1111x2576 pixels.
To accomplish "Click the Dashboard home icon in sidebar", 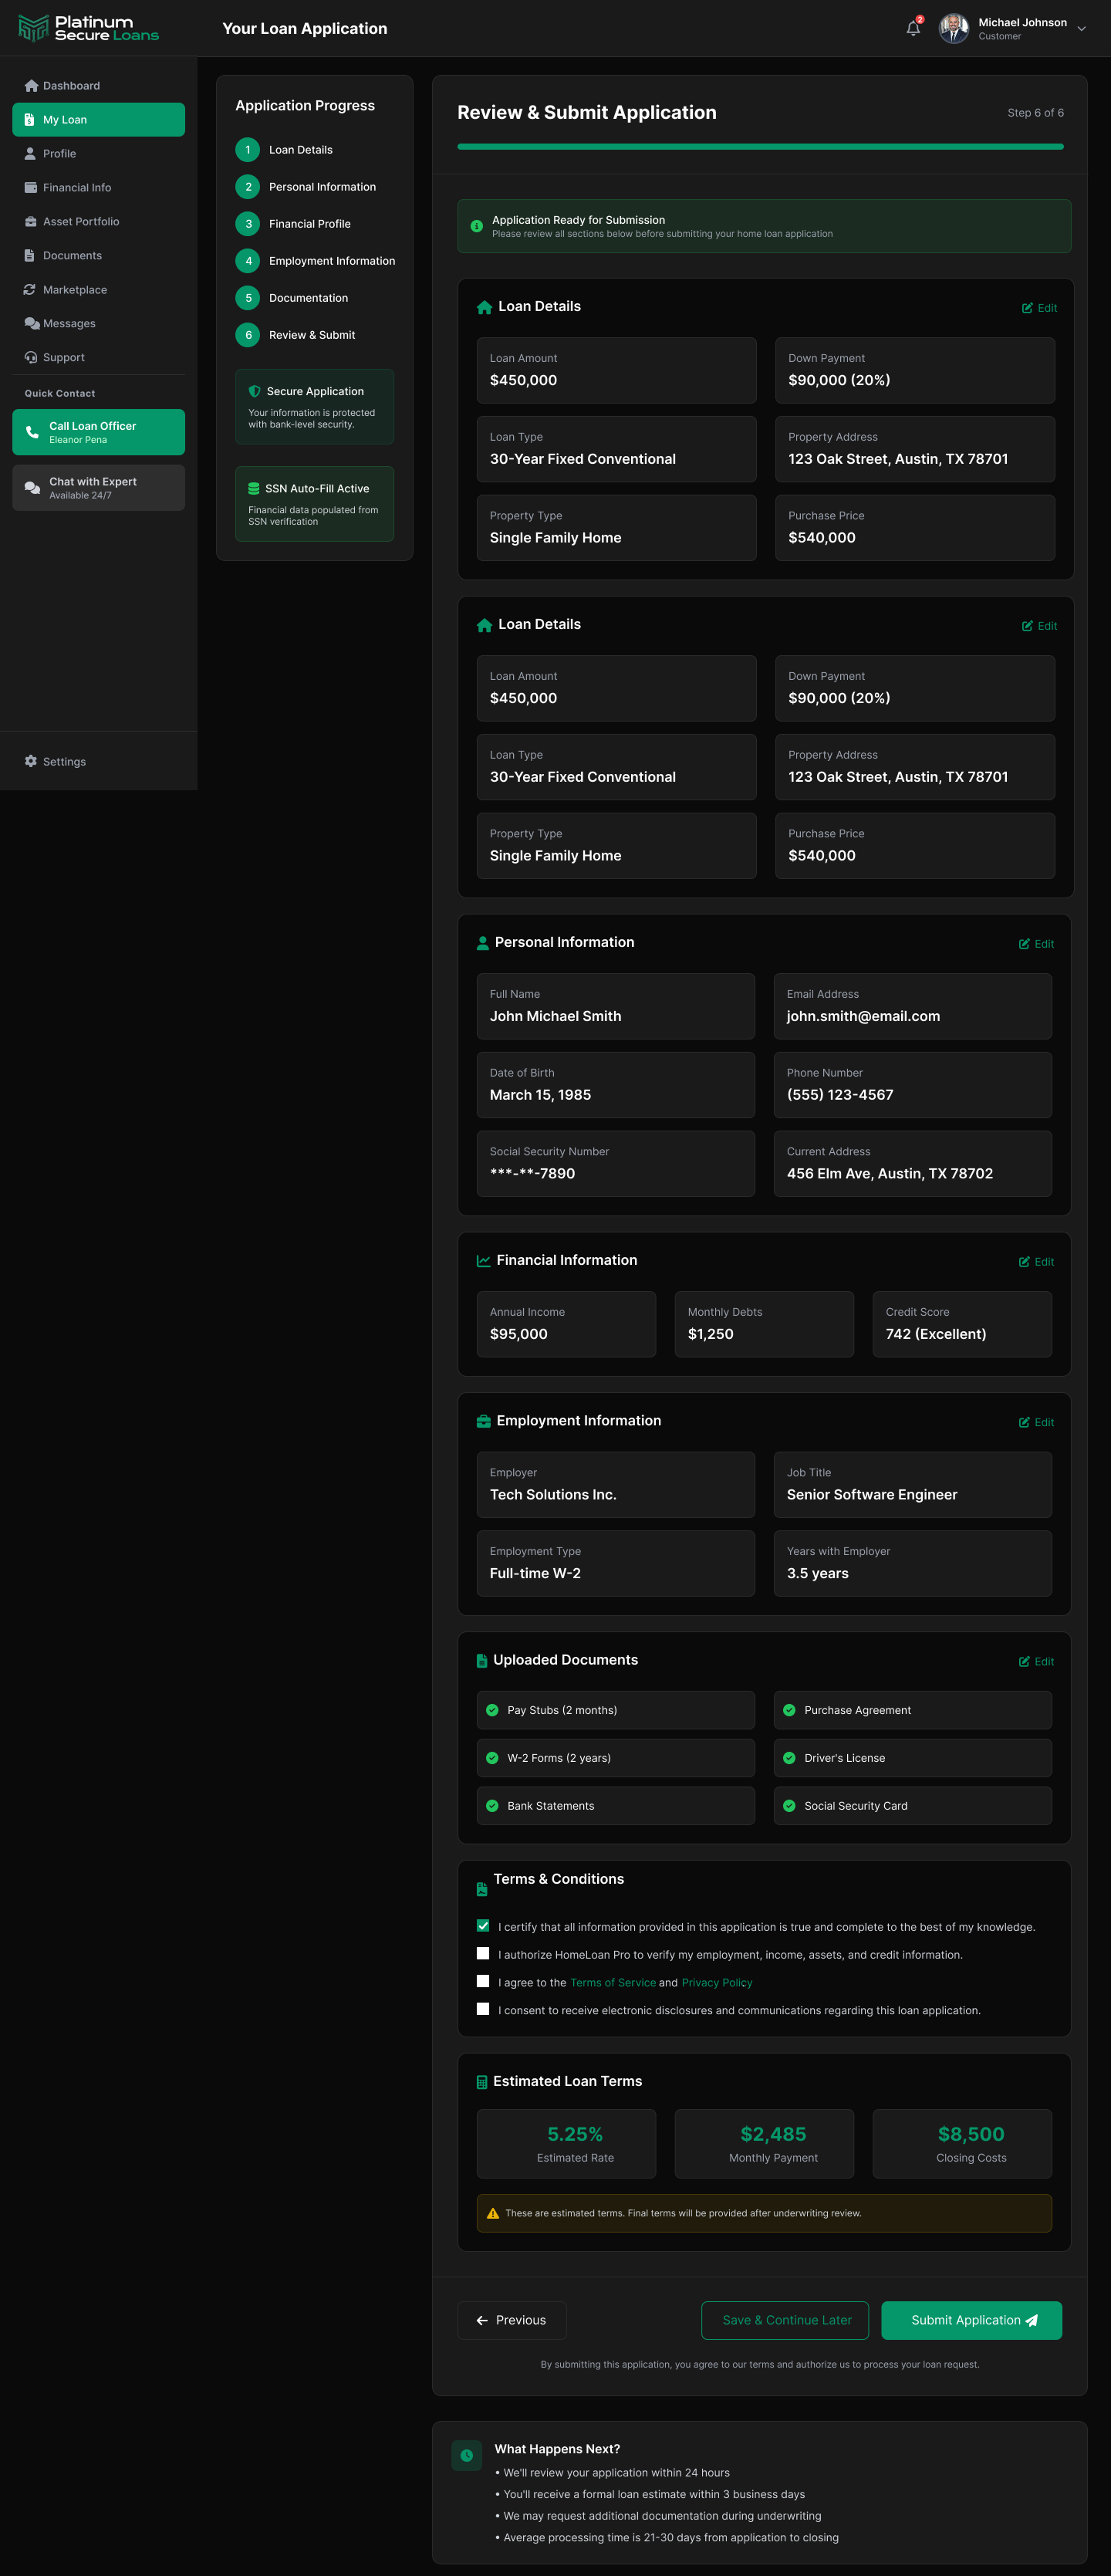I will point(31,86).
